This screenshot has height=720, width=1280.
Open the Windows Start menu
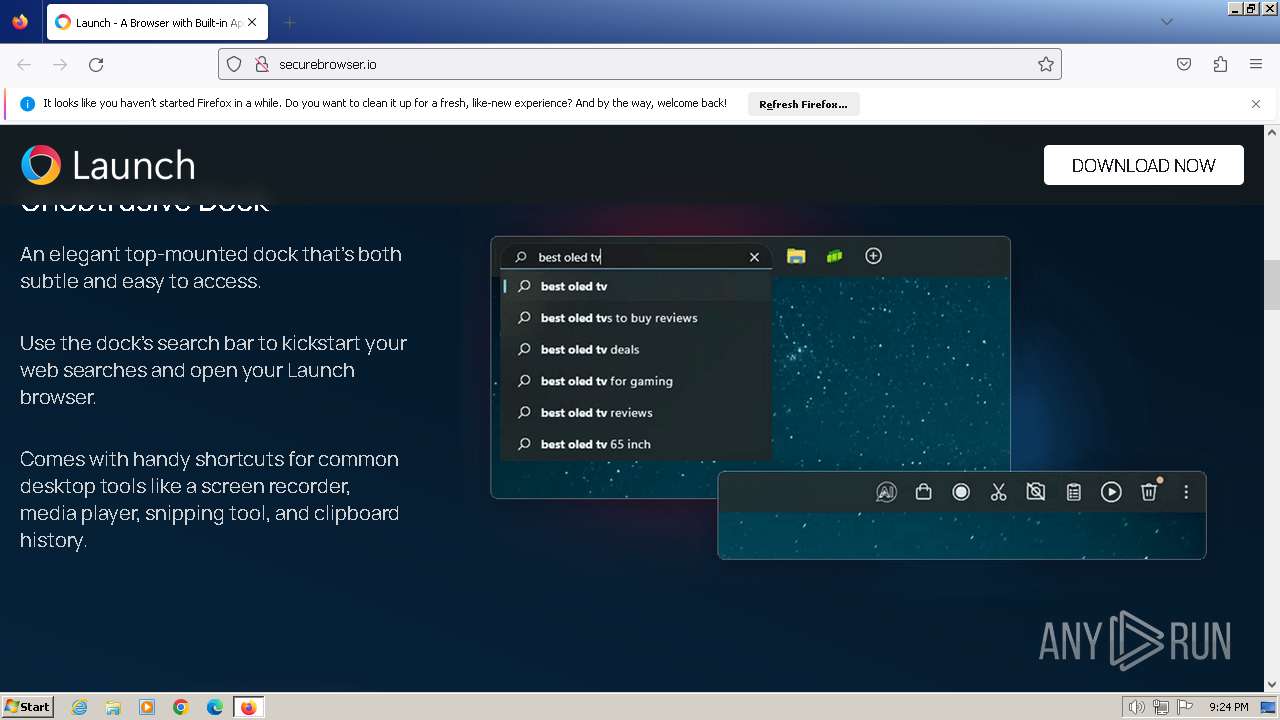[28, 707]
